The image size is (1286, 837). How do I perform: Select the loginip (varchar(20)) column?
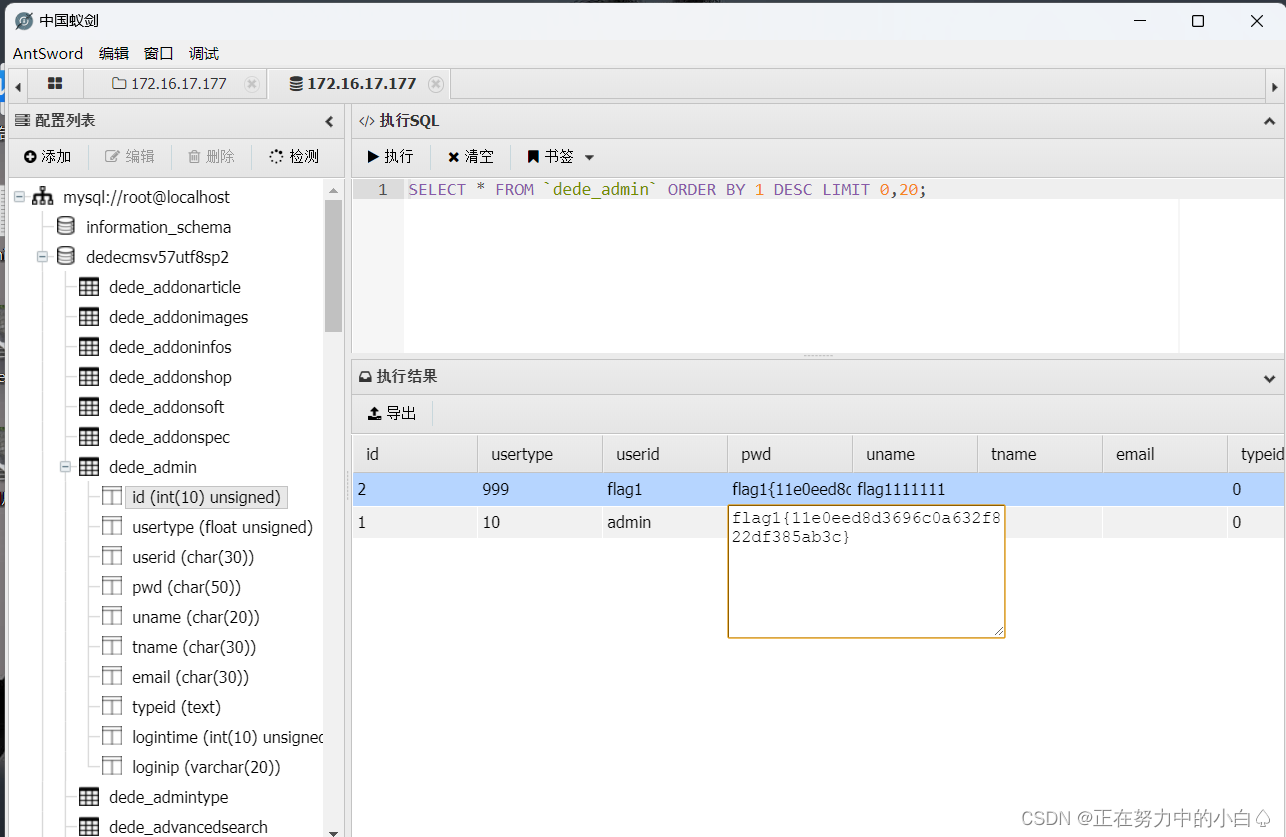point(206,767)
